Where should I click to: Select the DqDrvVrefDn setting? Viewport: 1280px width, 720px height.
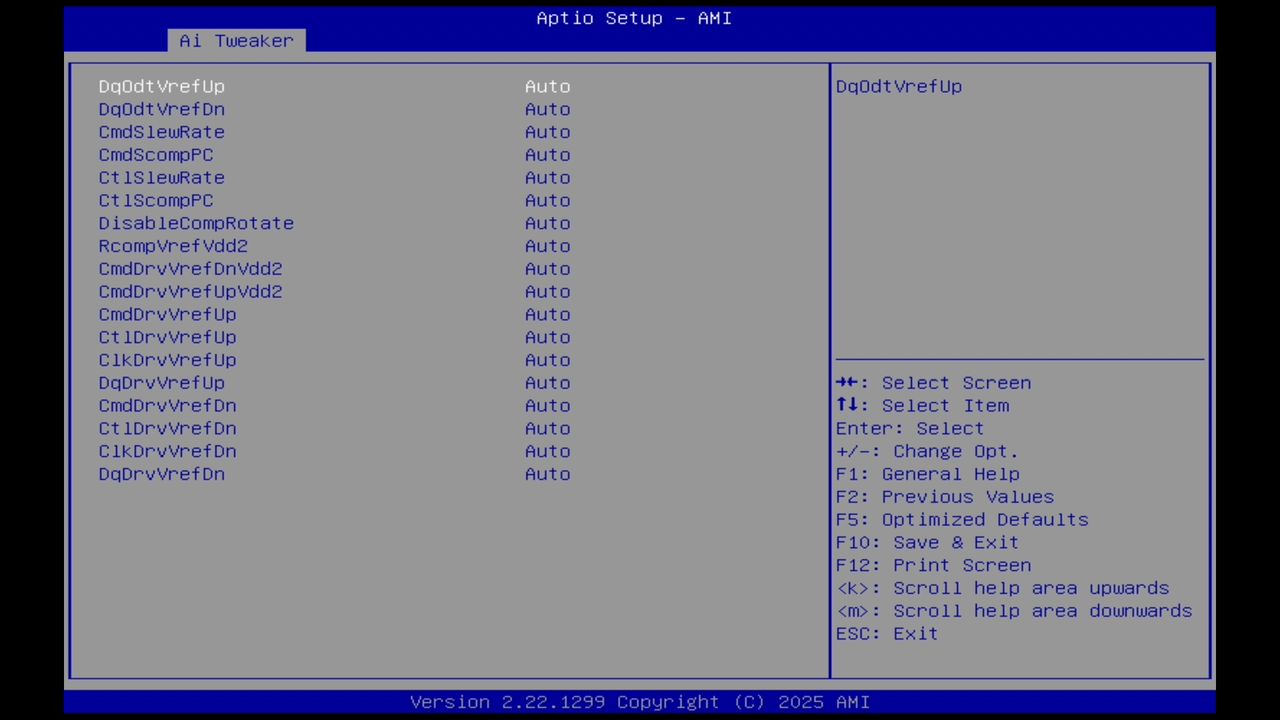[x=161, y=474]
